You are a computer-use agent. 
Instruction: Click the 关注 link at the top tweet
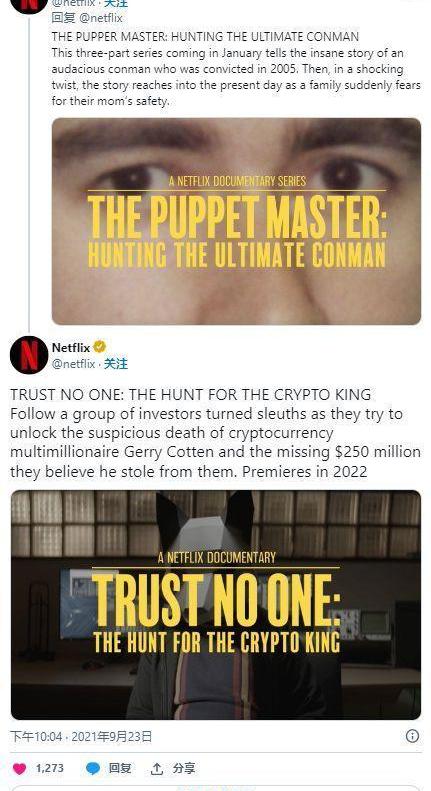116,3
